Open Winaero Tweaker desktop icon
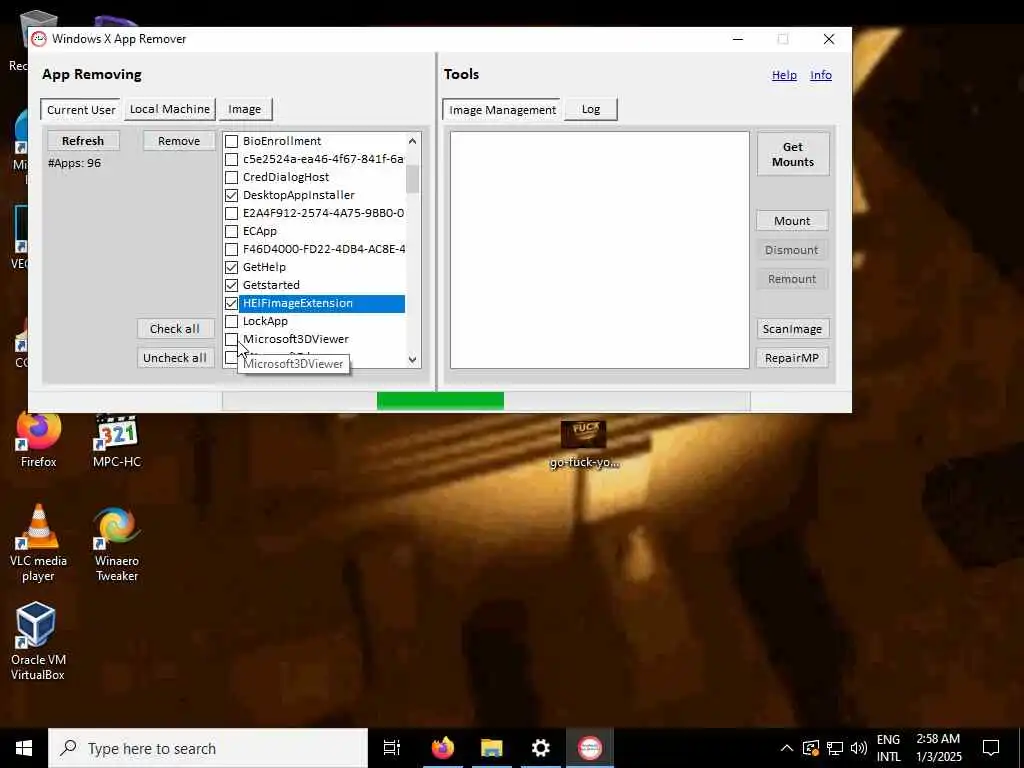Screen dimensions: 1024x768 [x=116, y=543]
